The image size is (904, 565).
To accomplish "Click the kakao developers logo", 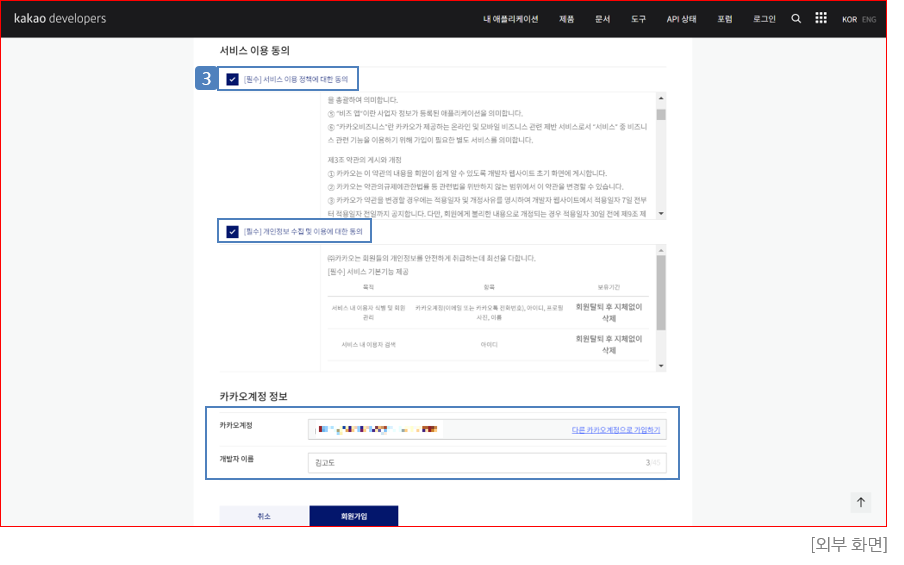I will 59,19.
